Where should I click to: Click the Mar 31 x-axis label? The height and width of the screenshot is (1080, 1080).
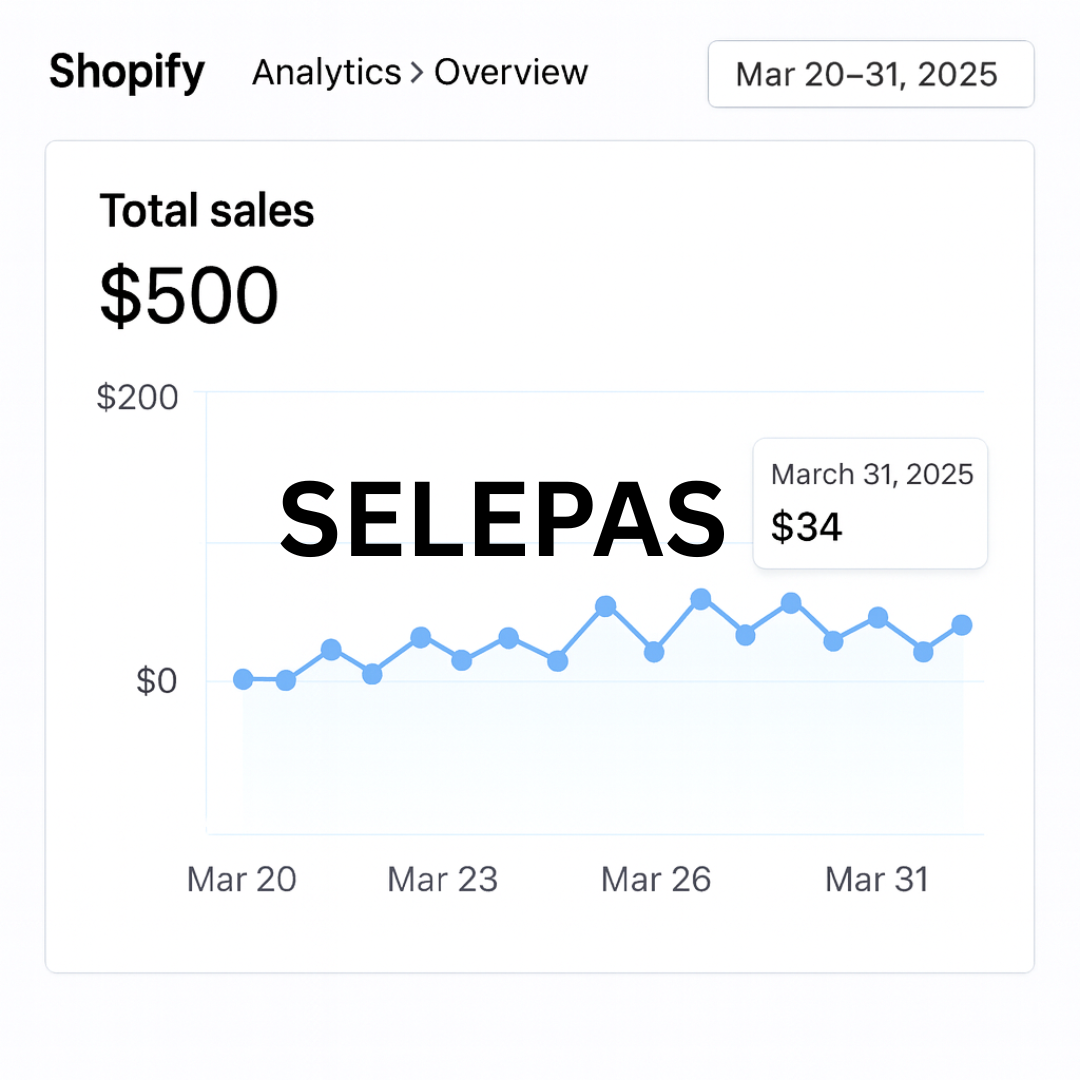click(x=877, y=880)
